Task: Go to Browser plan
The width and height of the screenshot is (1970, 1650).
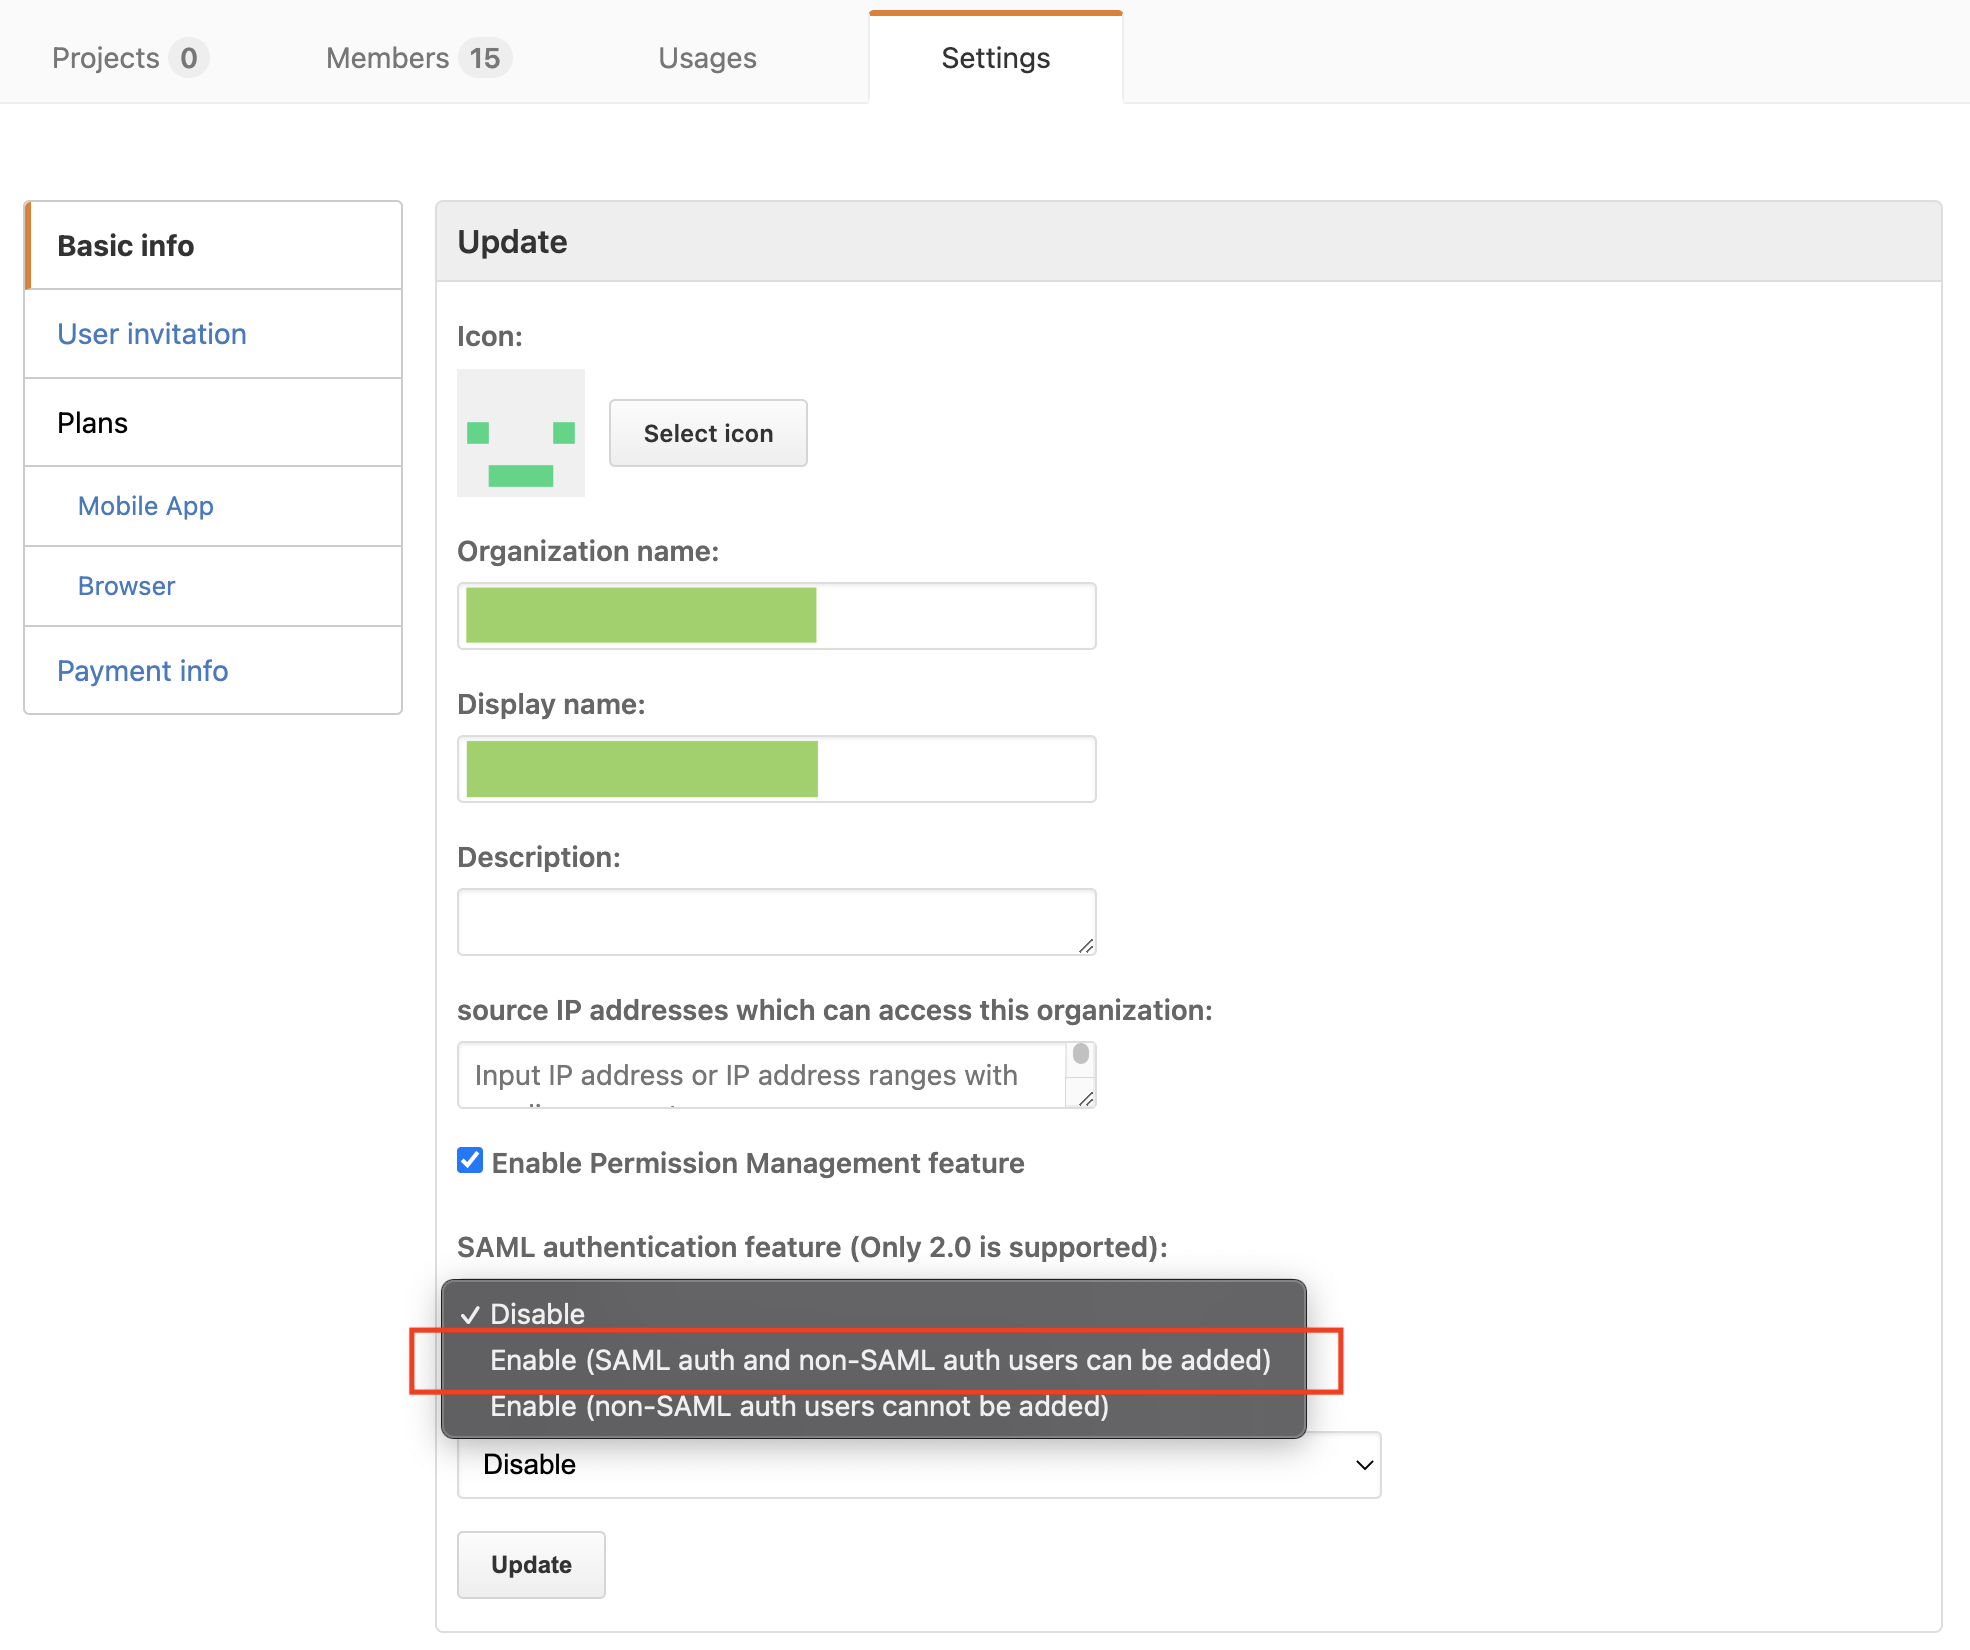Action: [214, 586]
